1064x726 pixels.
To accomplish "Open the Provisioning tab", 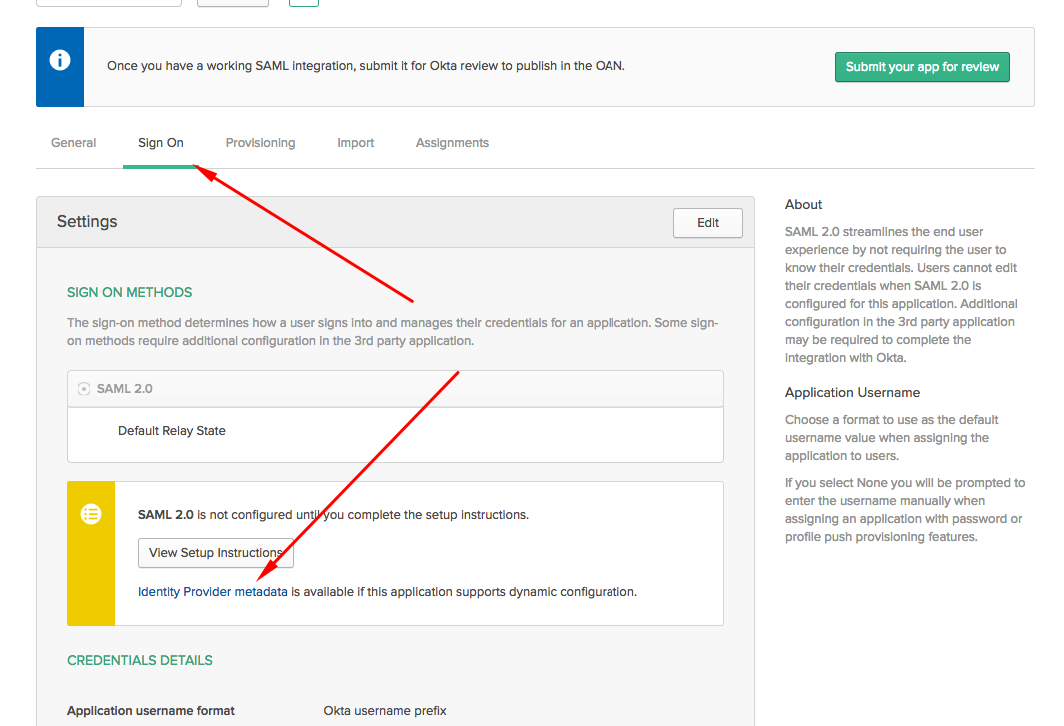I will tap(260, 142).
